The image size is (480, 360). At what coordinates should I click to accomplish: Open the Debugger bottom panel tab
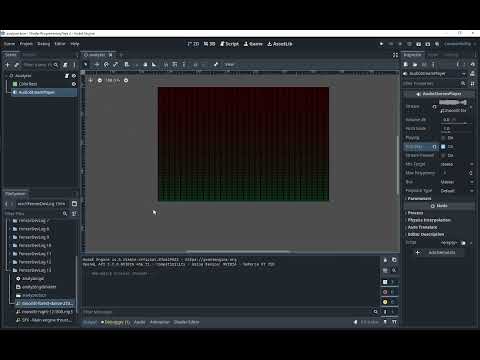point(115,322)
